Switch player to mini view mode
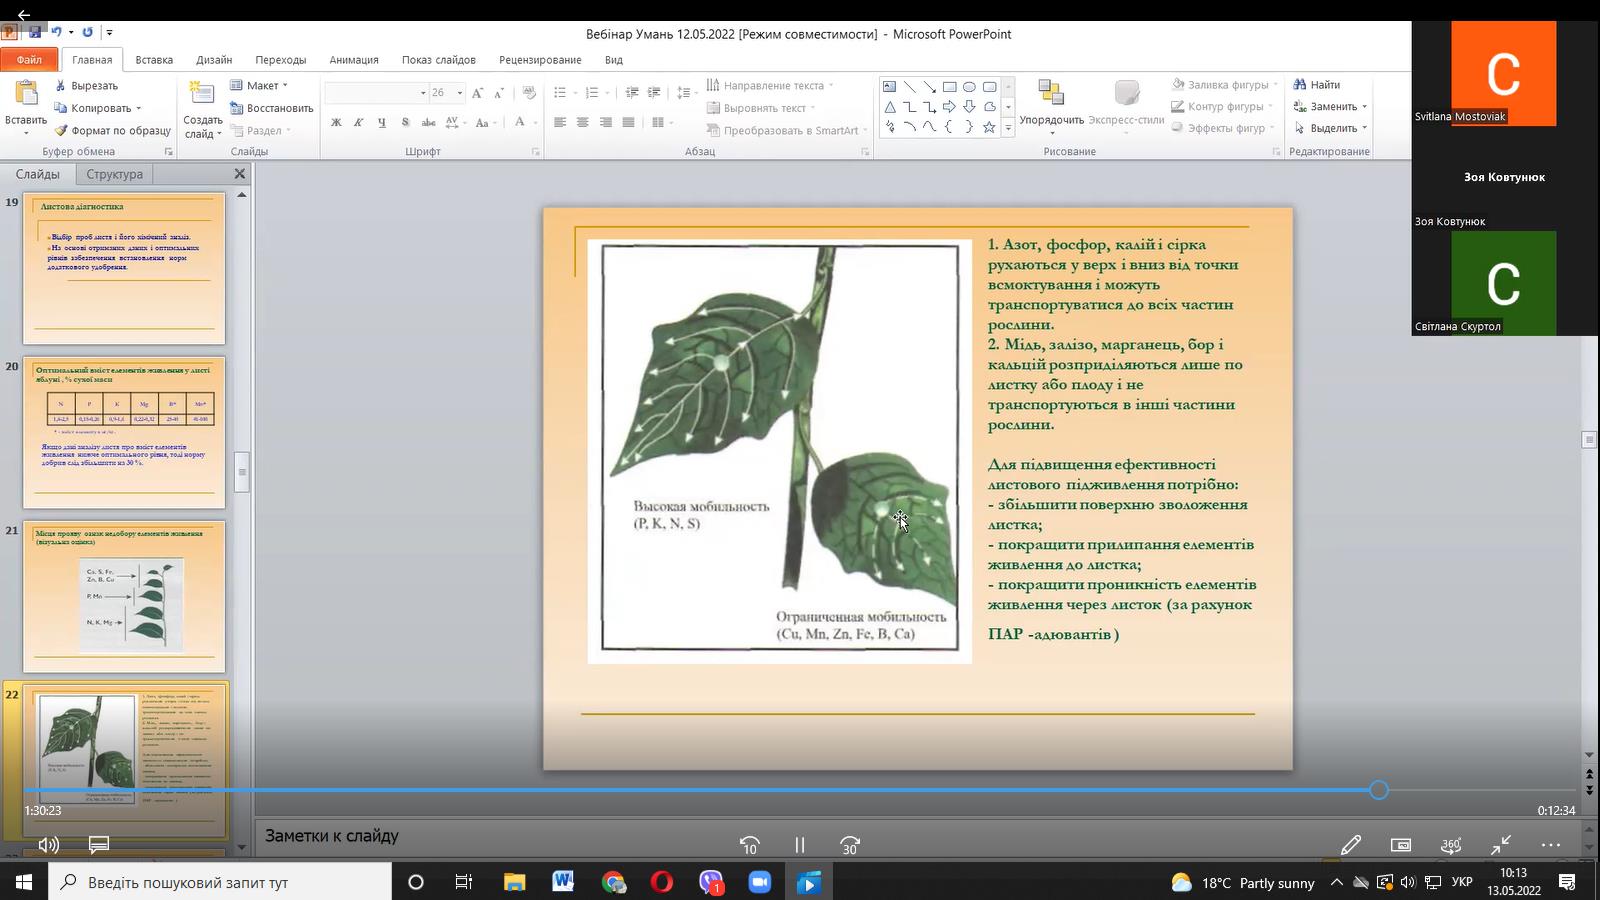This screenshot has width=1600, height=900. click(x=1400, y=845)
